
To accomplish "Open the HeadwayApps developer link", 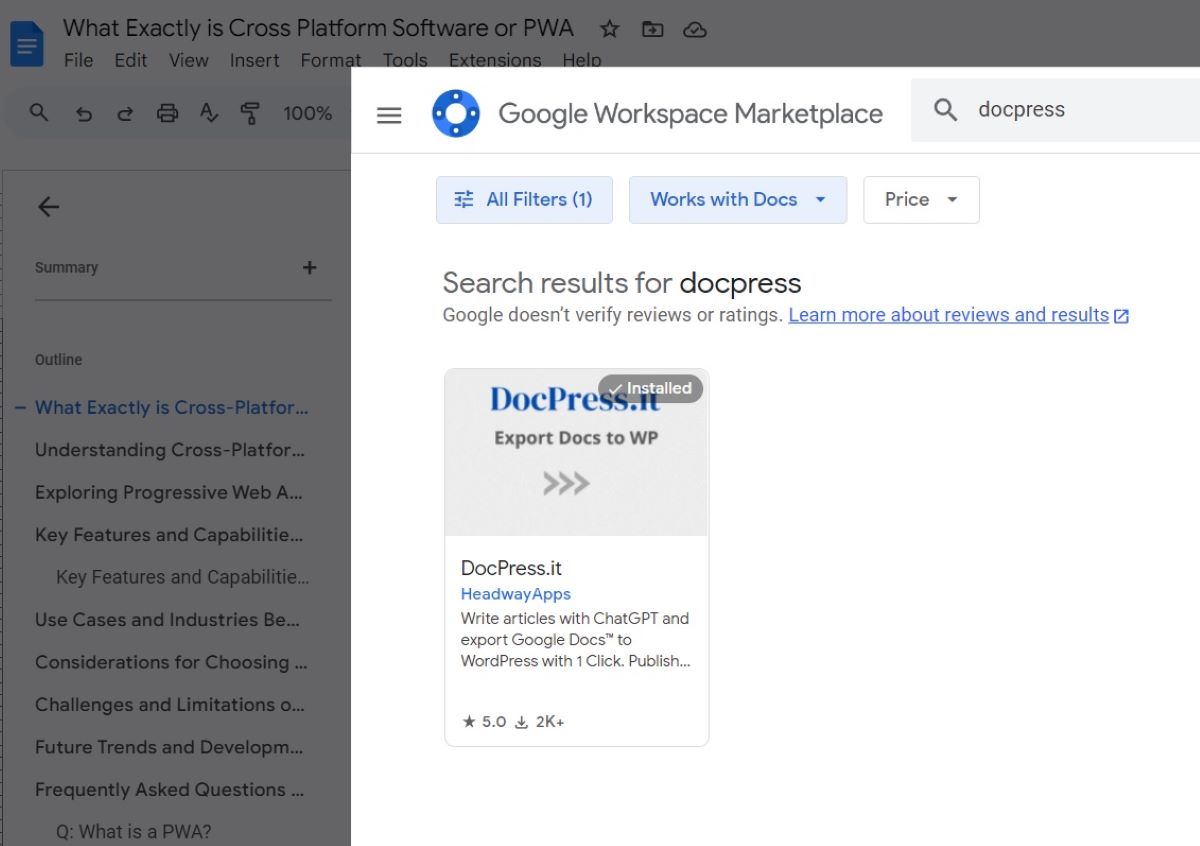I will [516, 594].
